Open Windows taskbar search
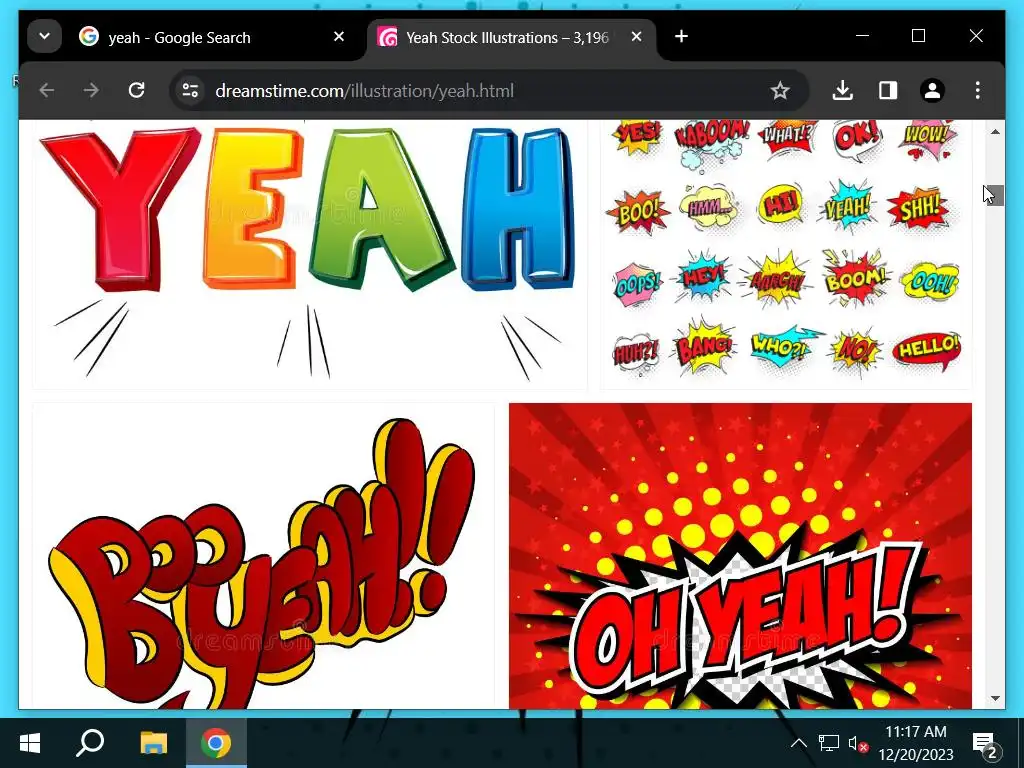 [x=91, y=743]
